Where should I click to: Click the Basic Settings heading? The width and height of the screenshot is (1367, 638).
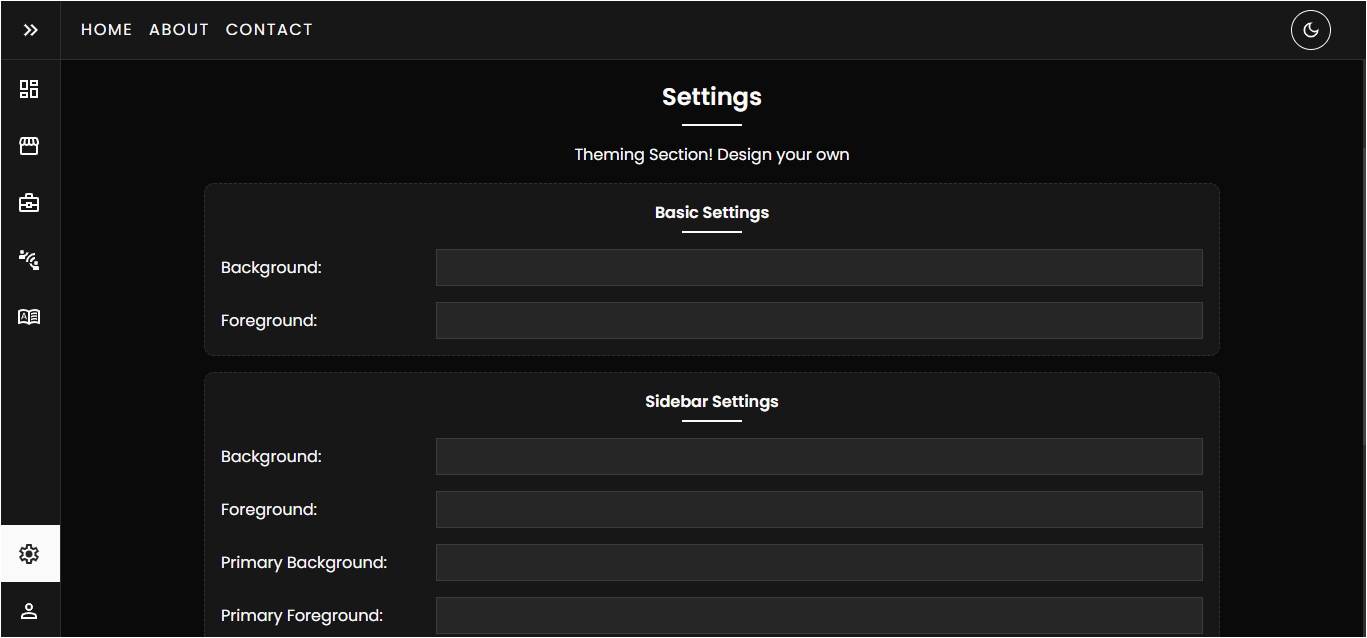coord(711,213)
